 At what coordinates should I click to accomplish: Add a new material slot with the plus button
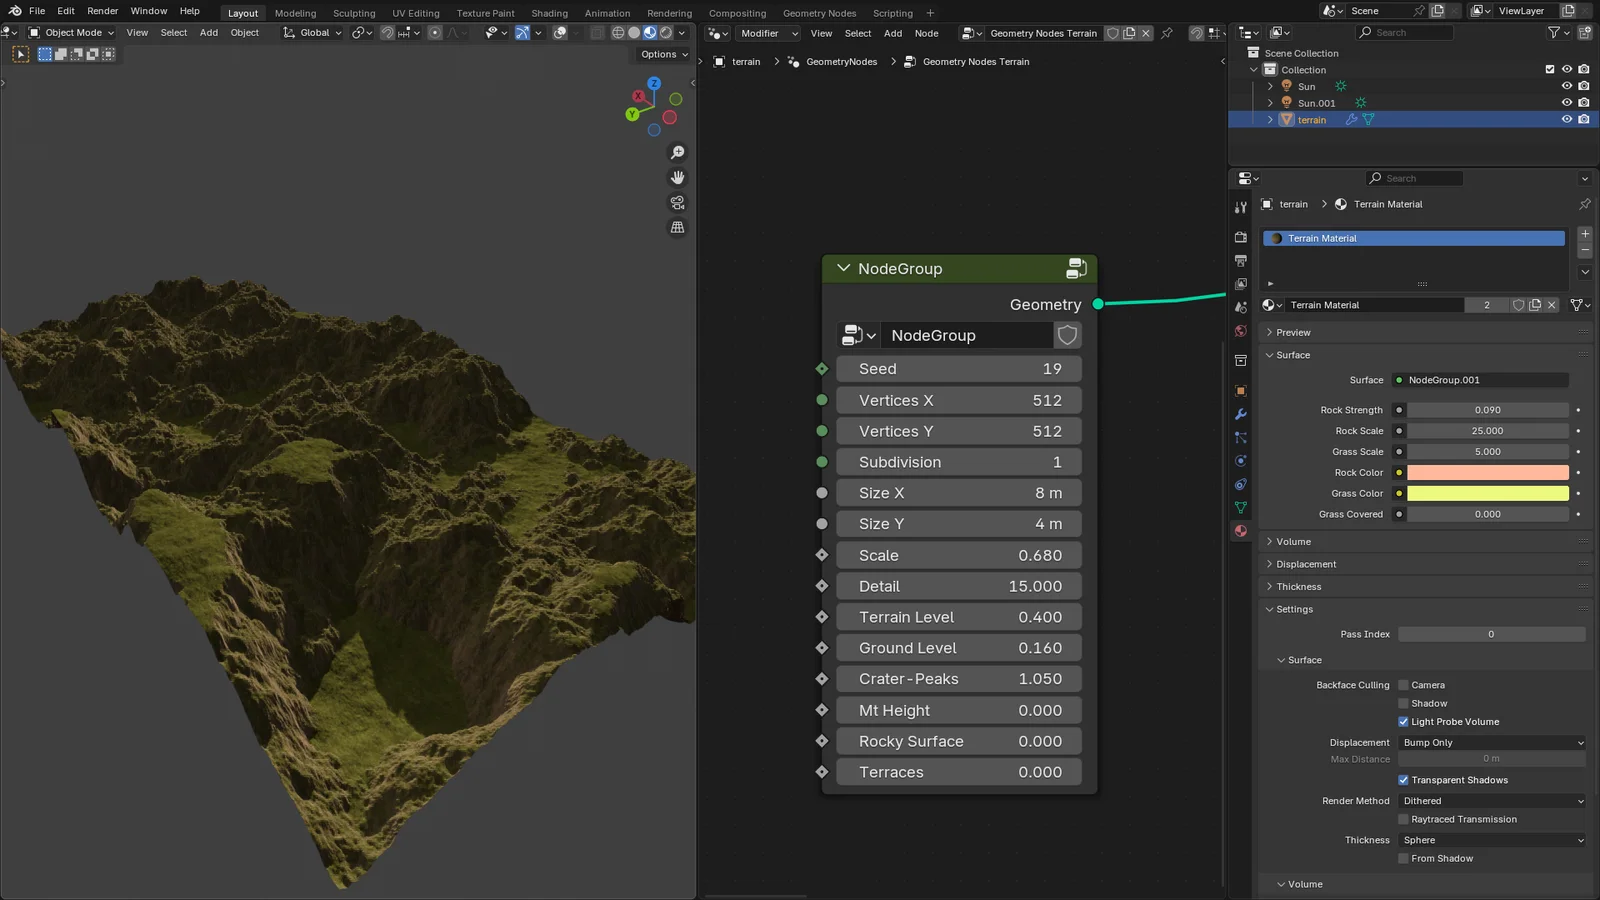(1584, 233)
